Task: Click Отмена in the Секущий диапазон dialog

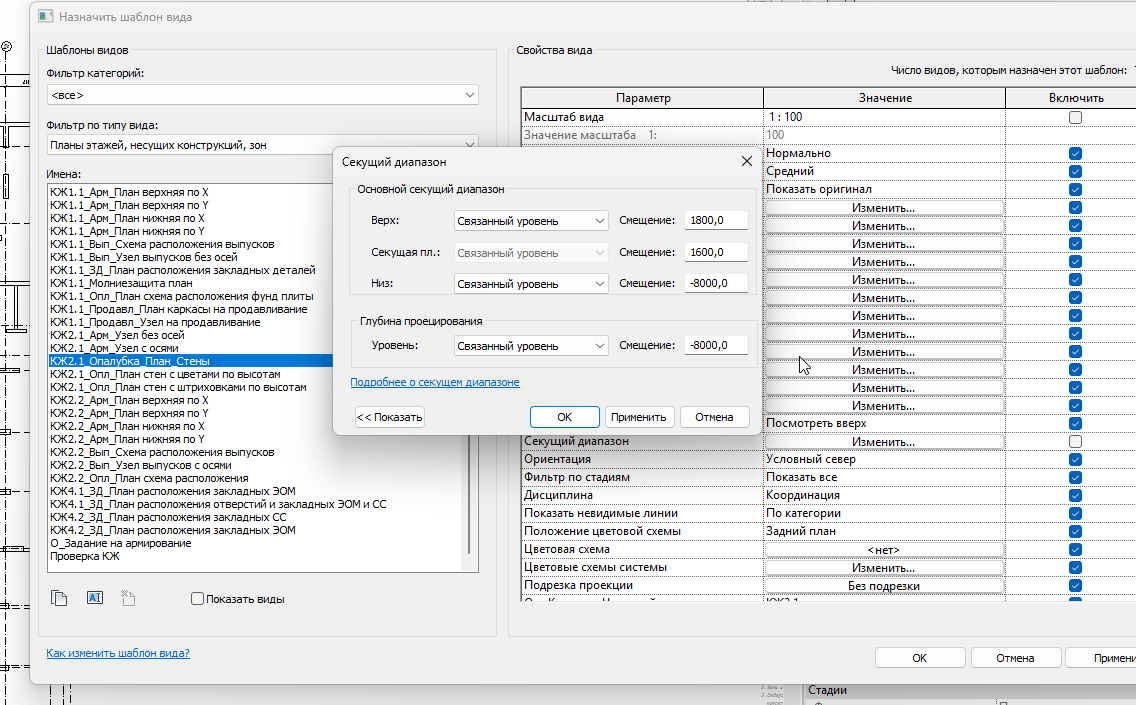Action: [714, 417]
